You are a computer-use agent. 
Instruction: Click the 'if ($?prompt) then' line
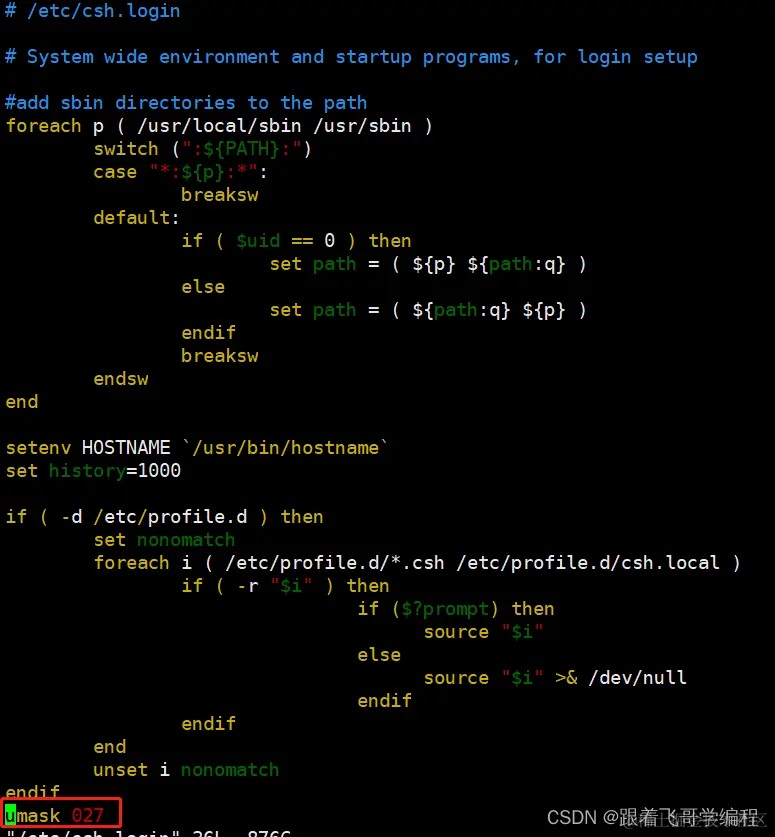pos(456,609)
